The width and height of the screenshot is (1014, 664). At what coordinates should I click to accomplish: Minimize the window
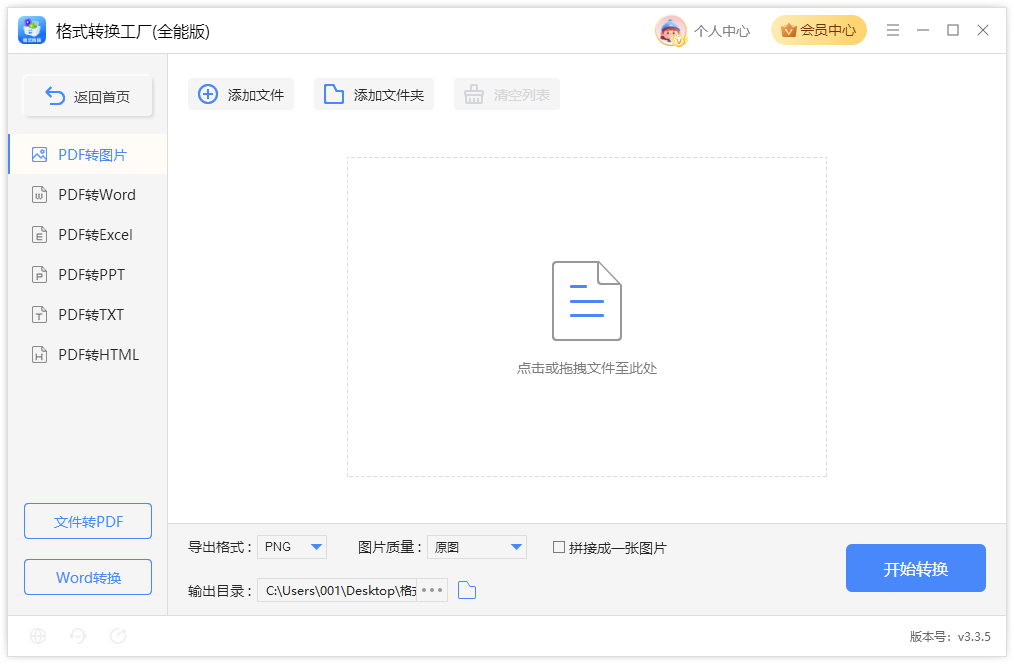click(923, 30)
